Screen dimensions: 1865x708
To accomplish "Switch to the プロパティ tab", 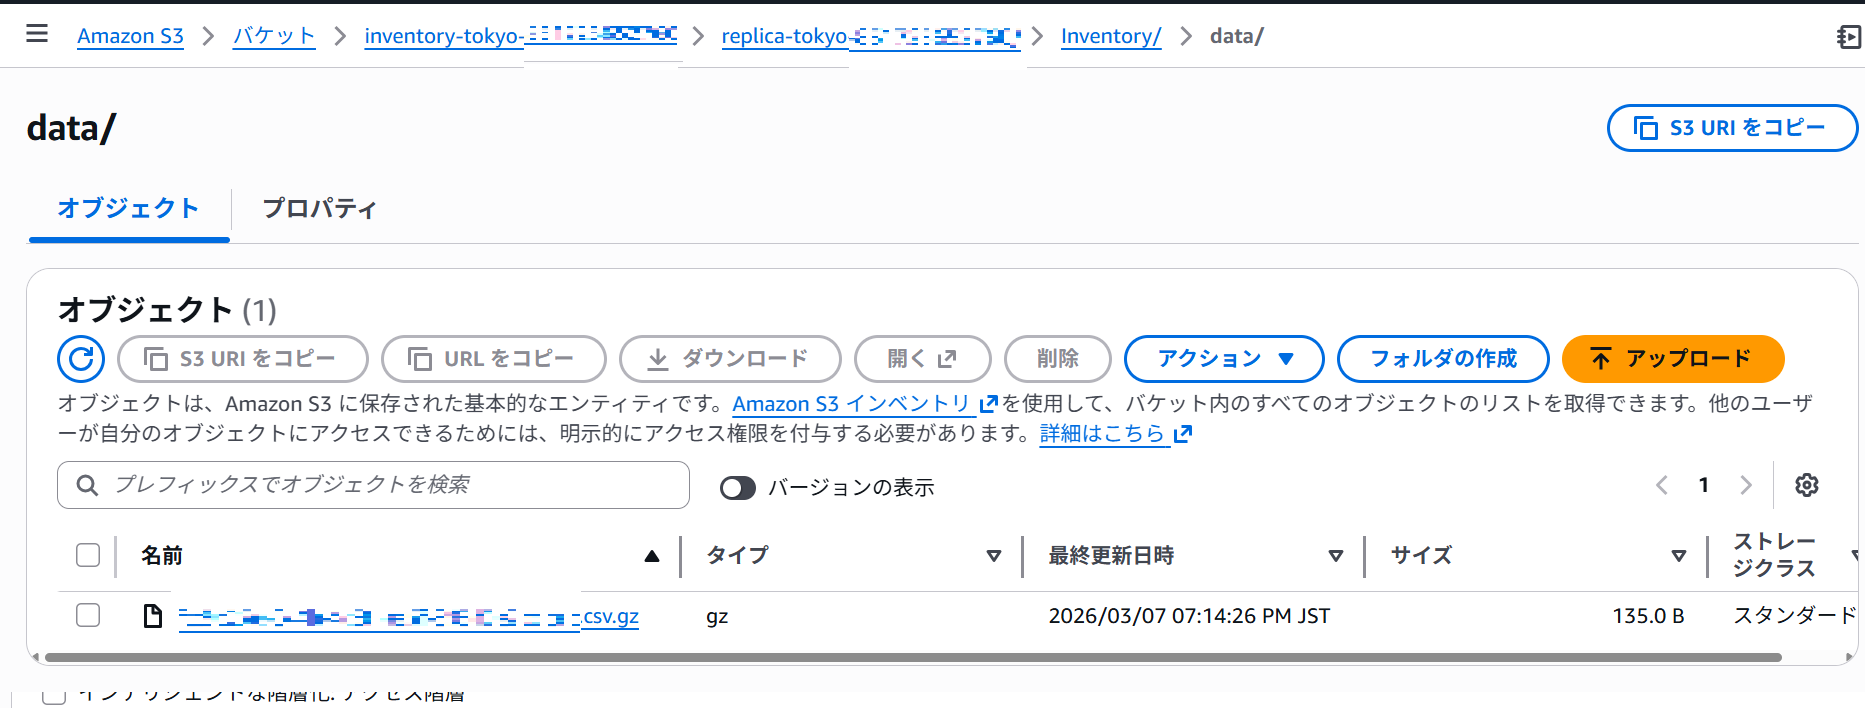I will (x=319, y=209).
